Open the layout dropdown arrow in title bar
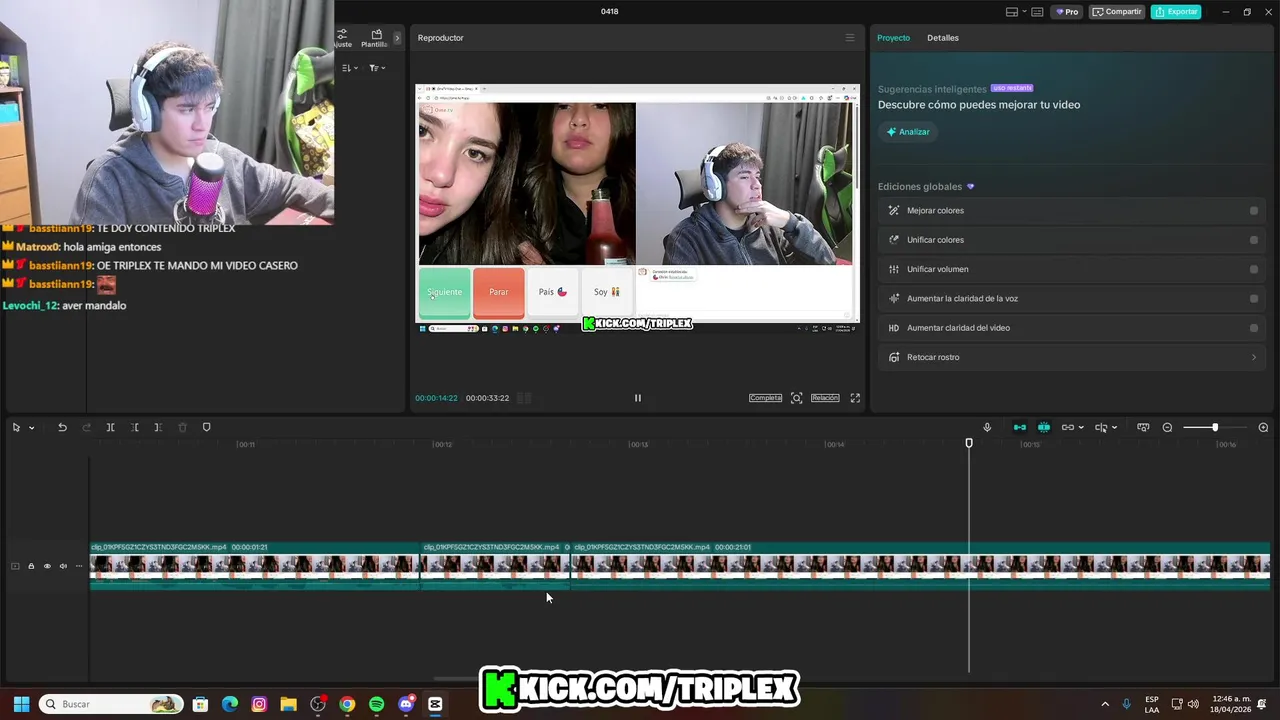The width and height of the screenshot is (1280, 720). click(x=1023, y=12)
